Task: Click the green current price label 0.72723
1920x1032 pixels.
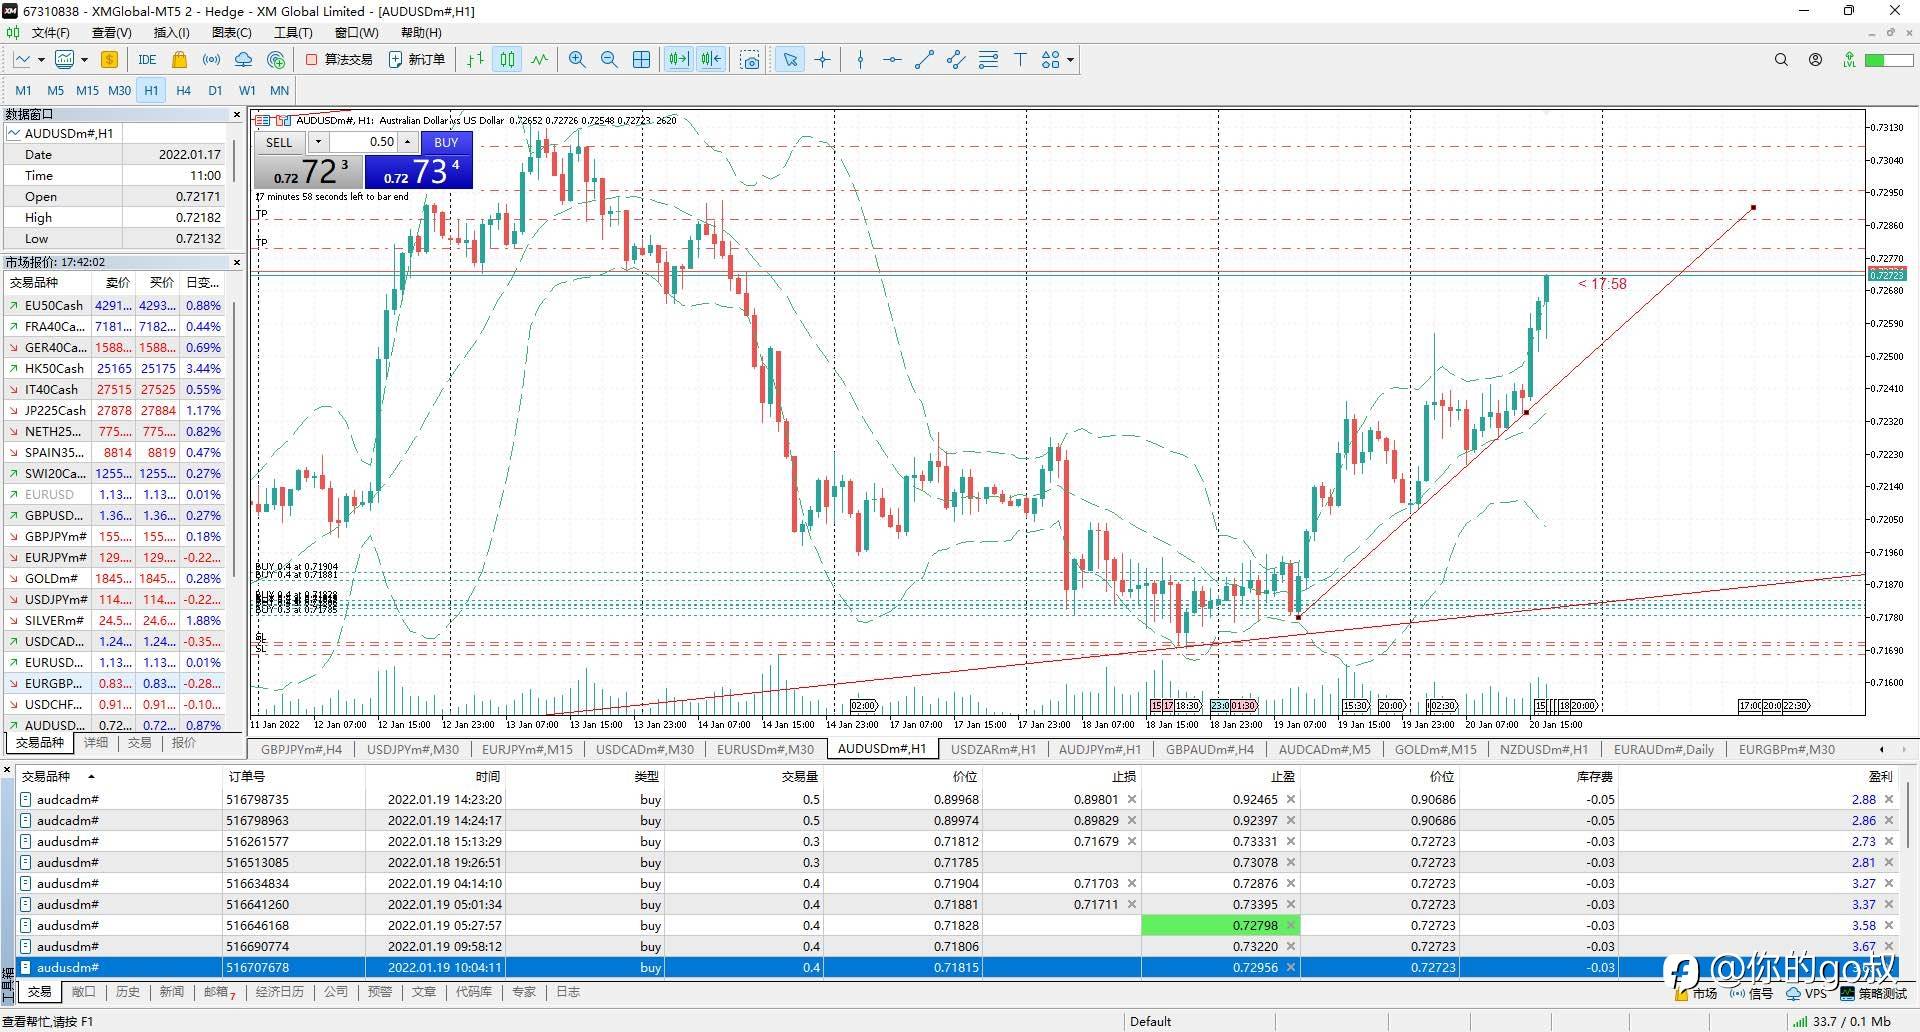Action: [x=1886, y=275]
